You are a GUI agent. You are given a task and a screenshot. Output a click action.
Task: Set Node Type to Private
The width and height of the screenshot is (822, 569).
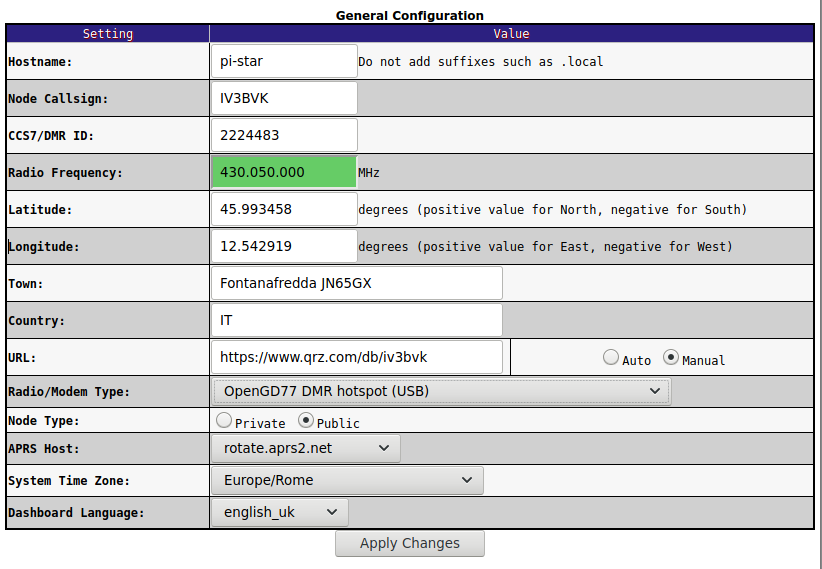click(x=224, y=420)
